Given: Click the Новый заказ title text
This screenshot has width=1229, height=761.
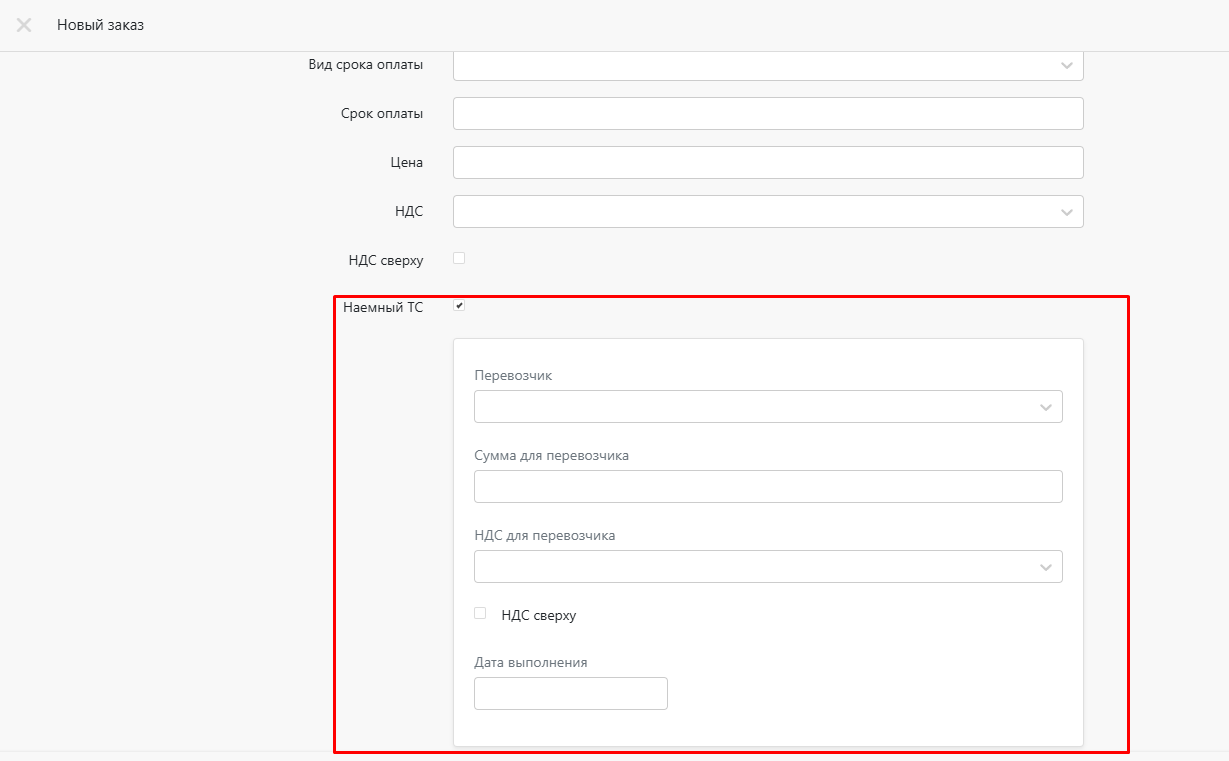Looking at the screenshot, I should pos(100,25).
